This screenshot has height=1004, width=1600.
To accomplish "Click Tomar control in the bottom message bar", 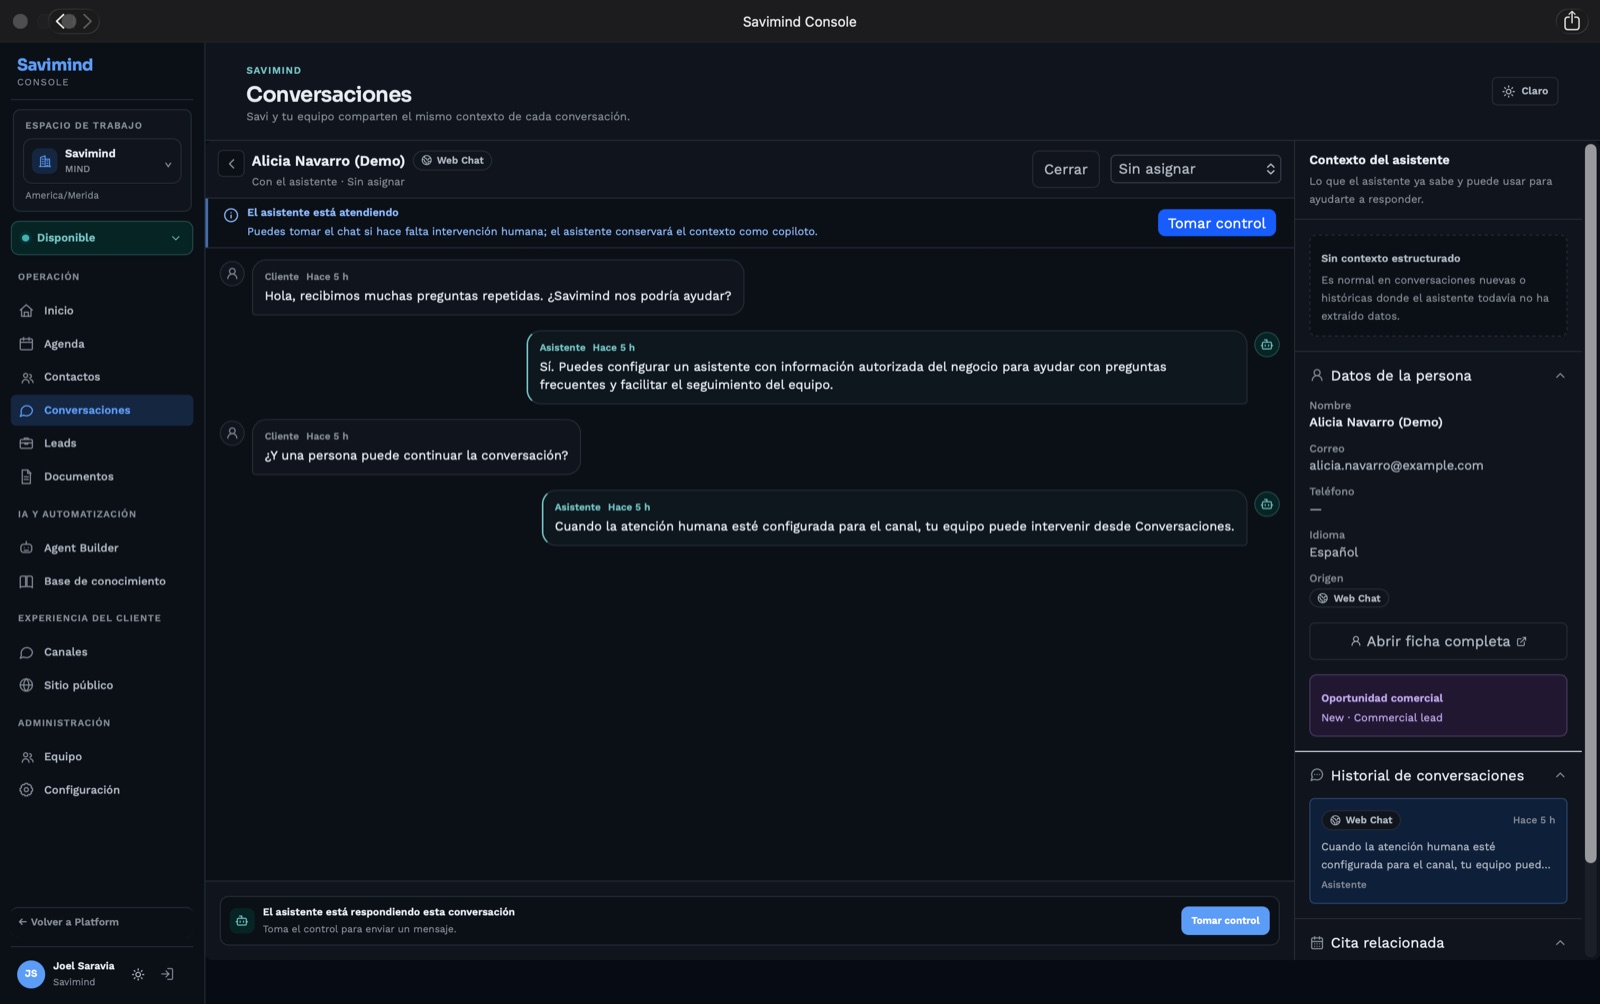I will click(1225, 921).
